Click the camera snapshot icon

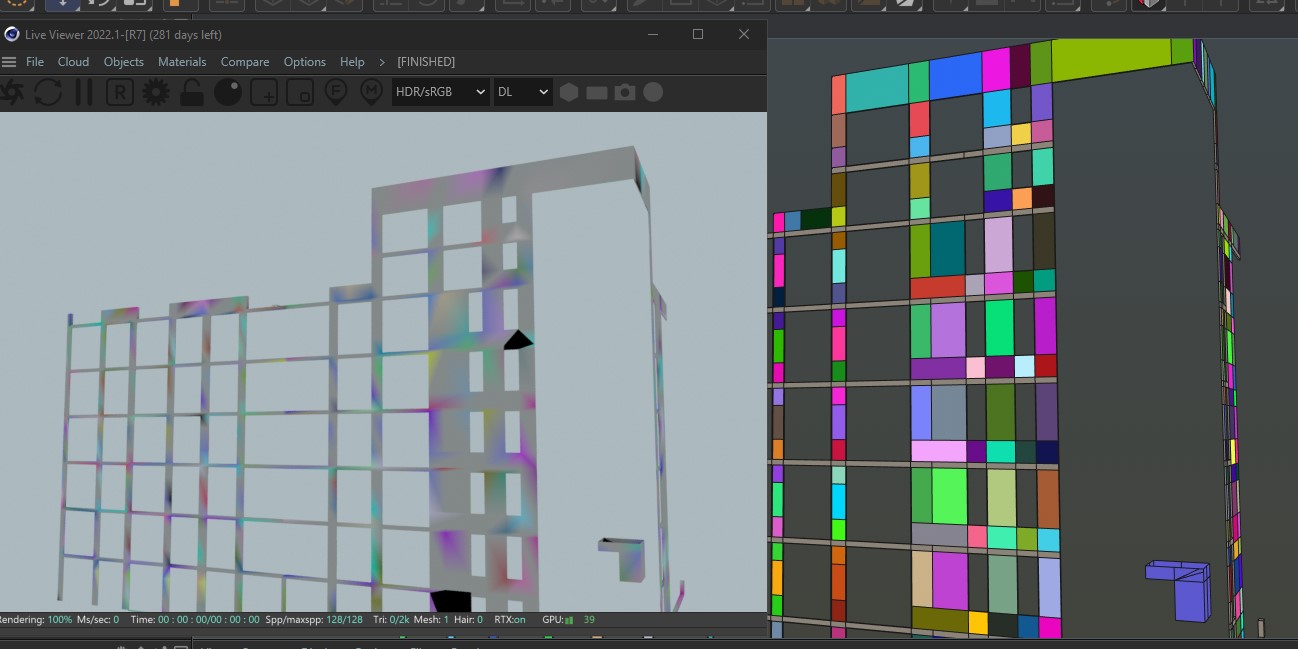point(625,93)
